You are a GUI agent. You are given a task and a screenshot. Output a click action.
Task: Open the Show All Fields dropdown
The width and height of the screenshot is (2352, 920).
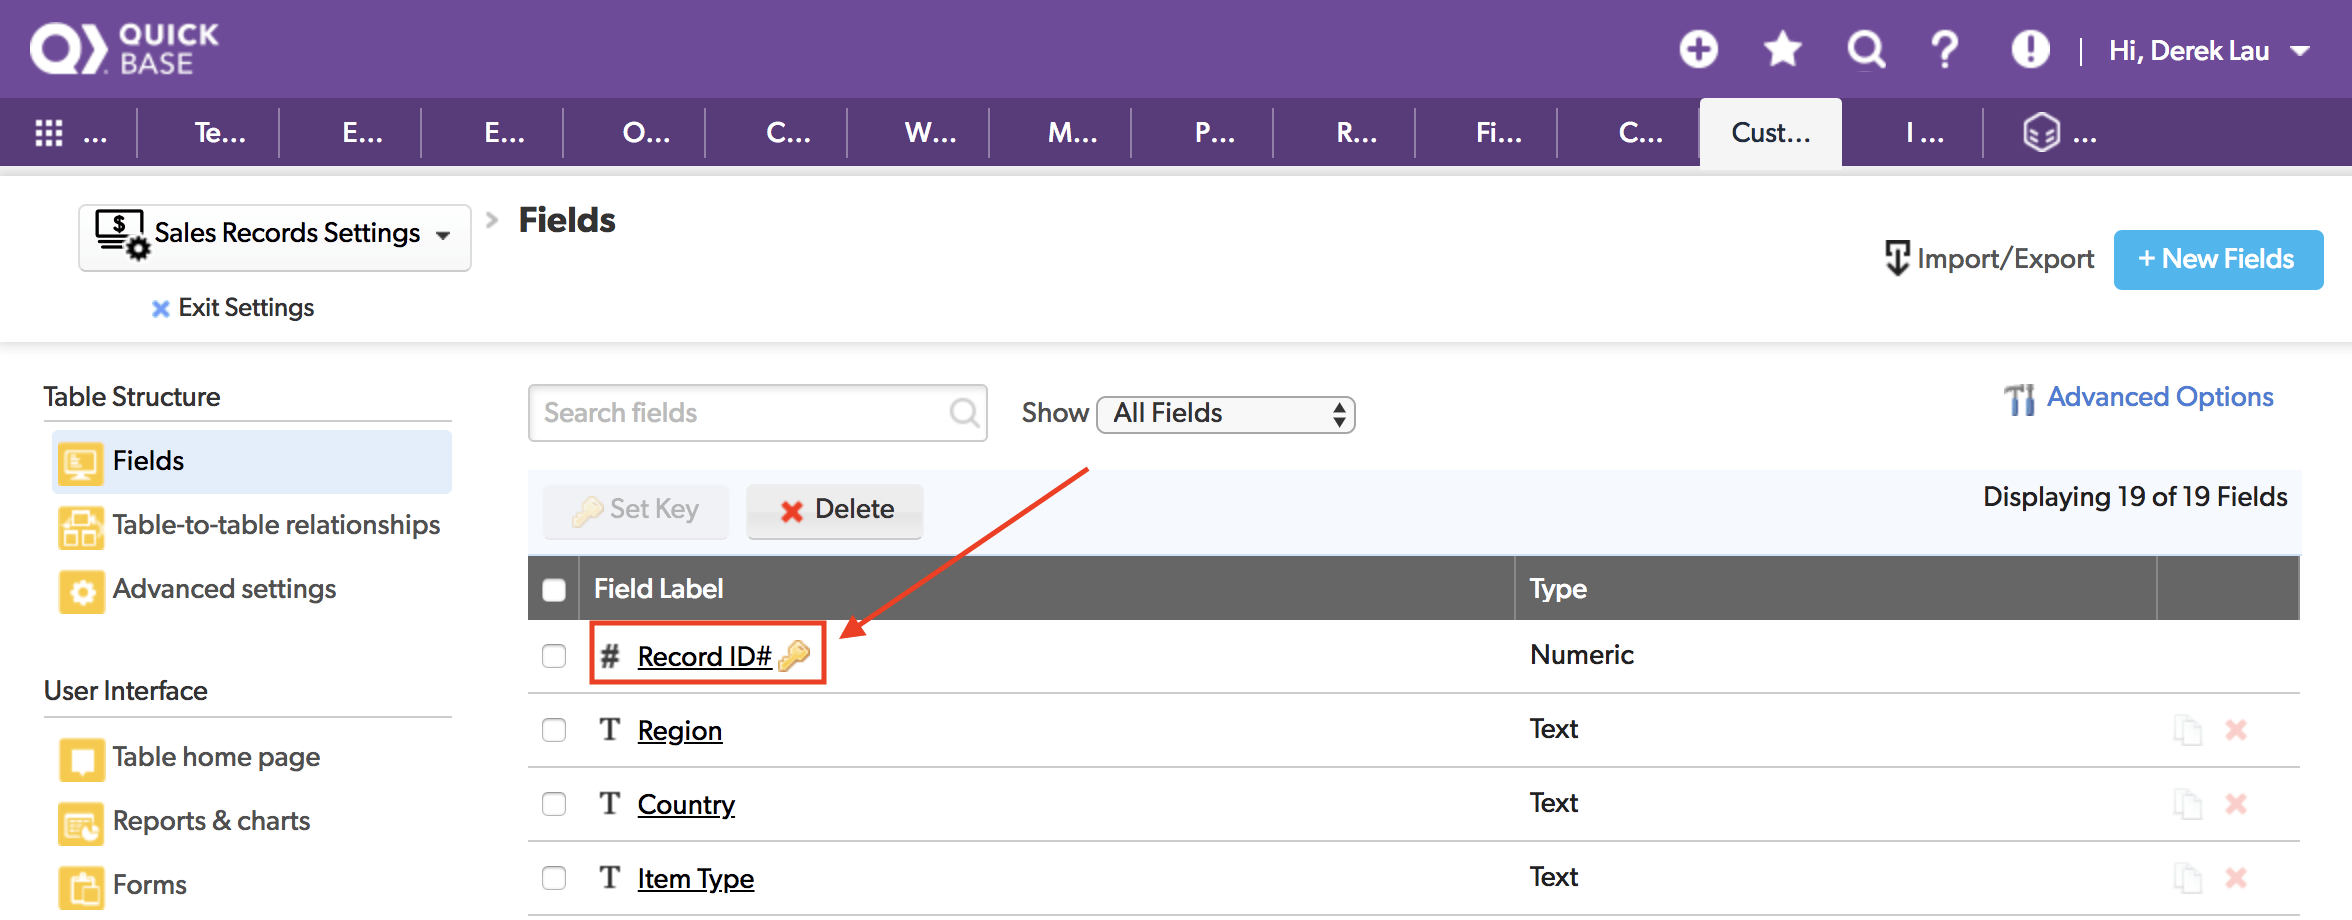[1225, 413]
